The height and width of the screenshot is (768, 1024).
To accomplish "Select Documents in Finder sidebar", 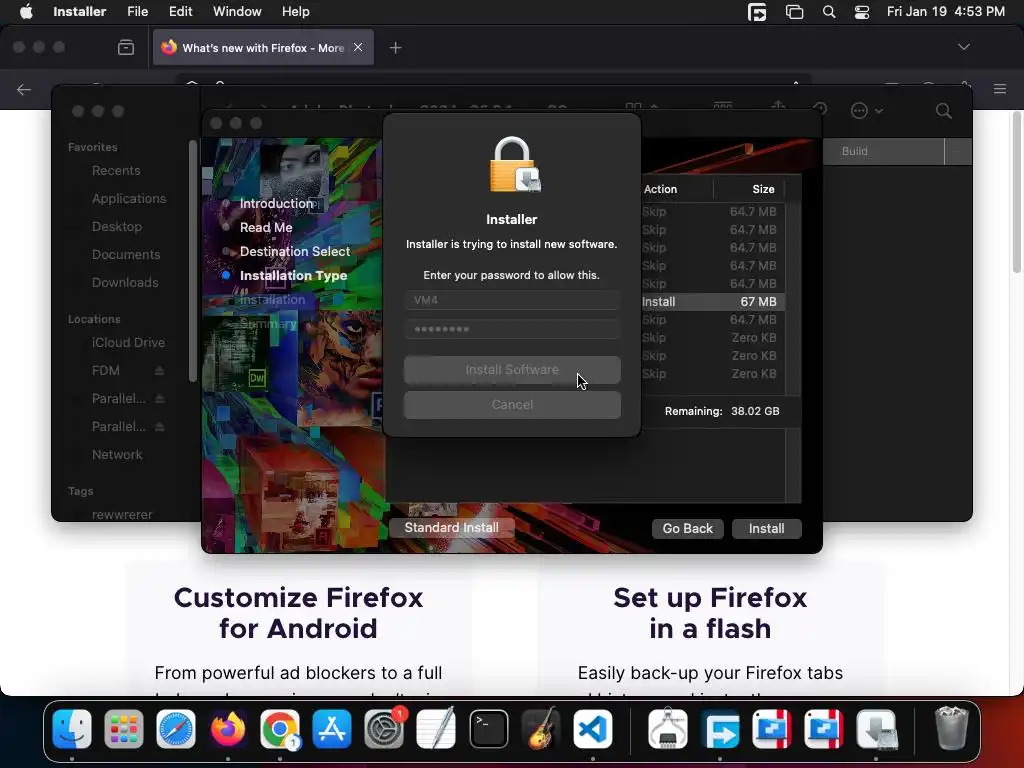I will 126,255.
